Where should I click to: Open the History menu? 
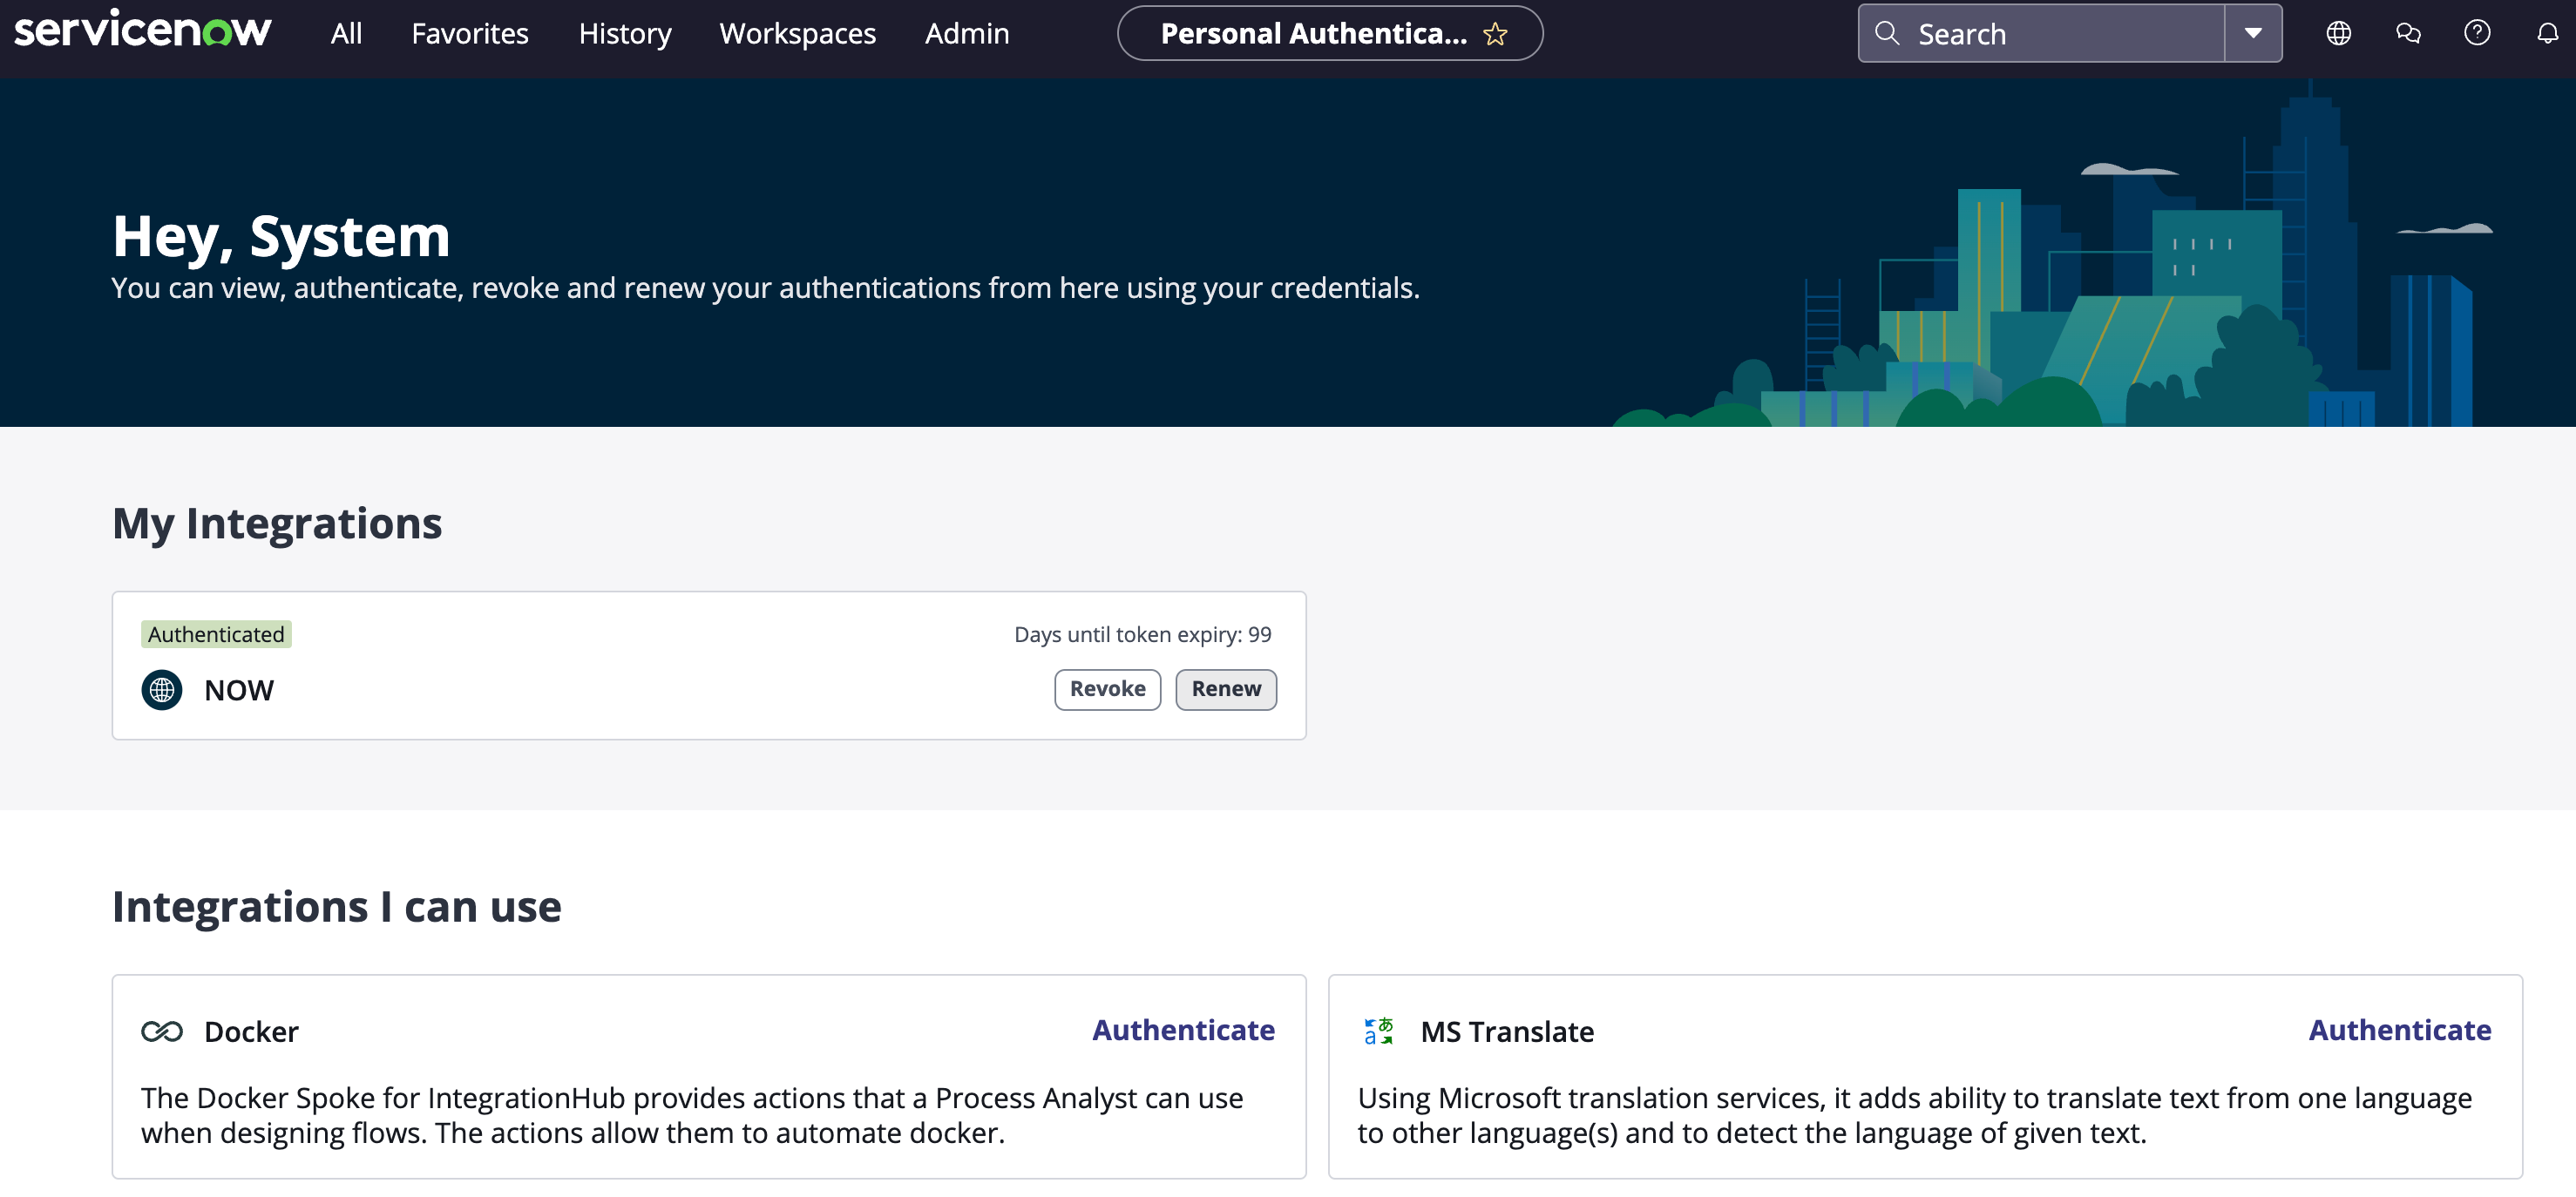click(625, 33)
